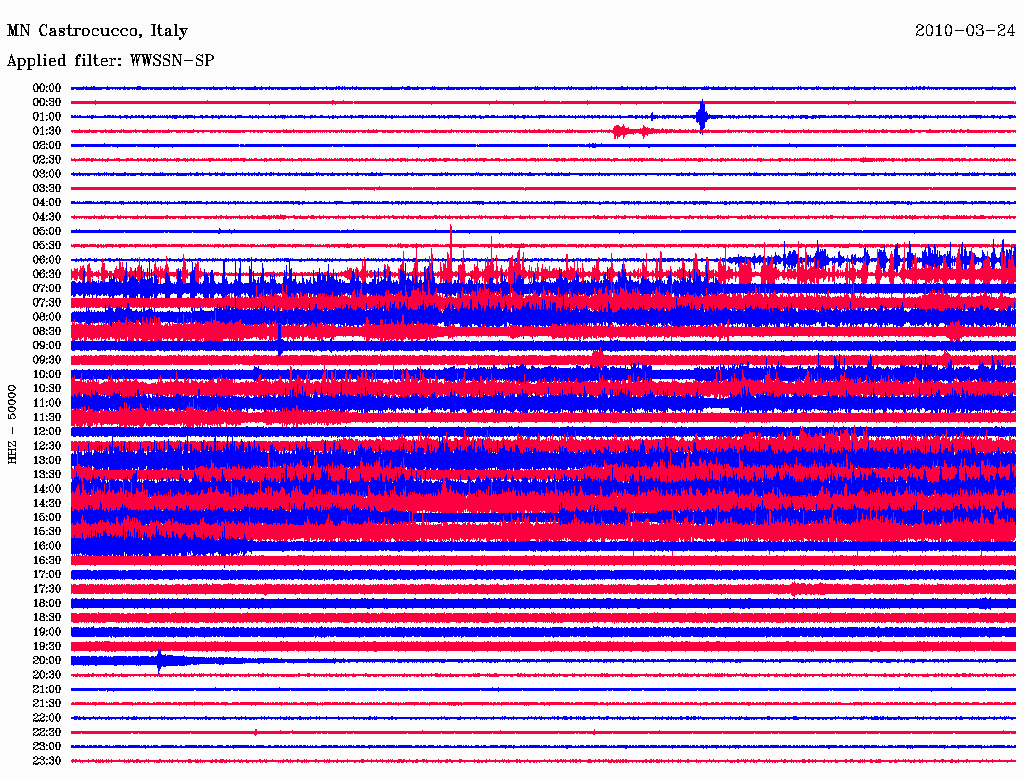Click the blue spike on the 09:00 trace

[x=280, y=340]
